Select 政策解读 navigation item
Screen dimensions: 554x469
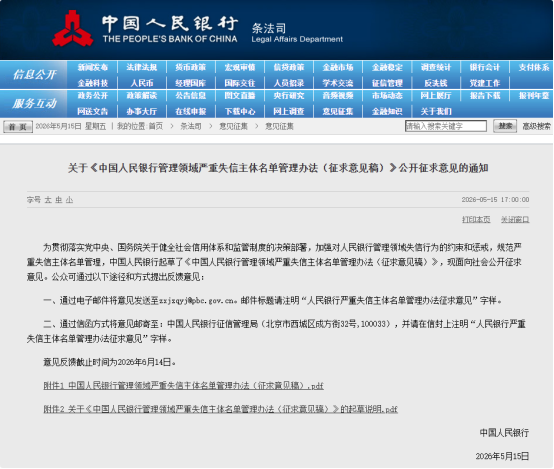pyautogui.click(x=142, y=96)
